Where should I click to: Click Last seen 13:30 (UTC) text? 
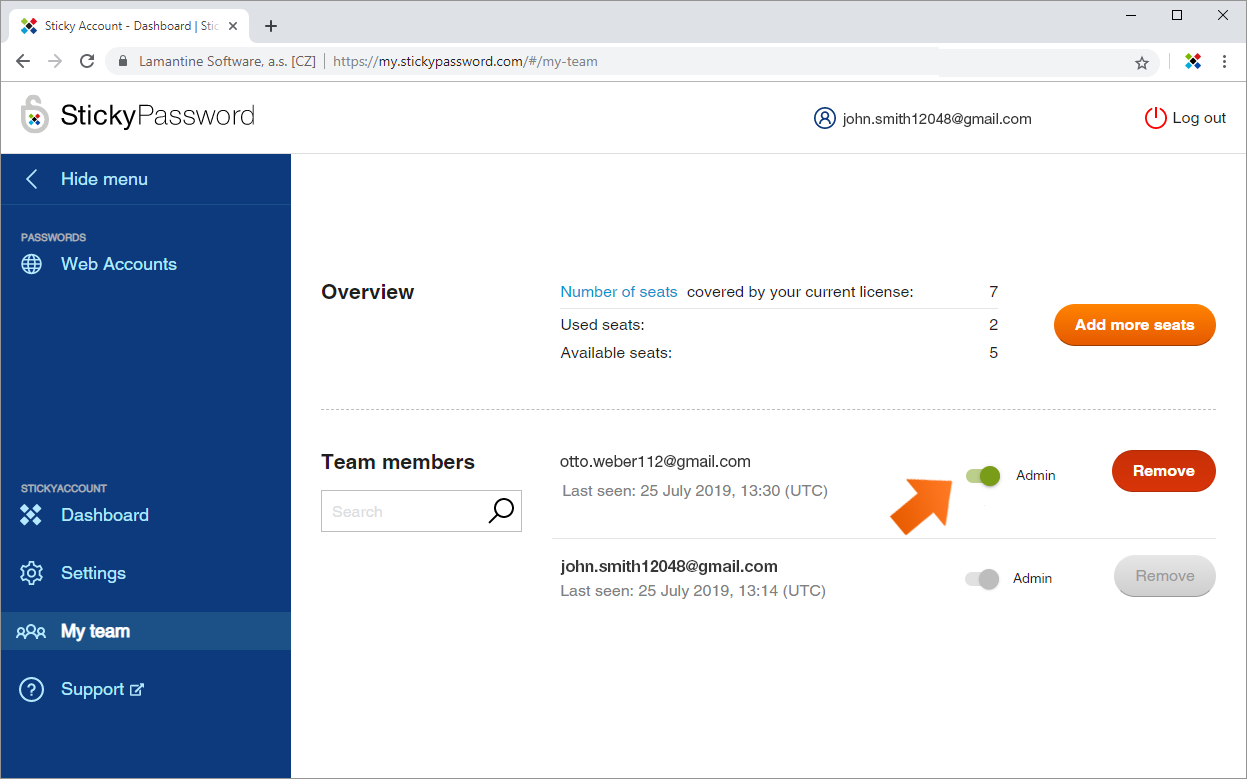pos(695,491)
